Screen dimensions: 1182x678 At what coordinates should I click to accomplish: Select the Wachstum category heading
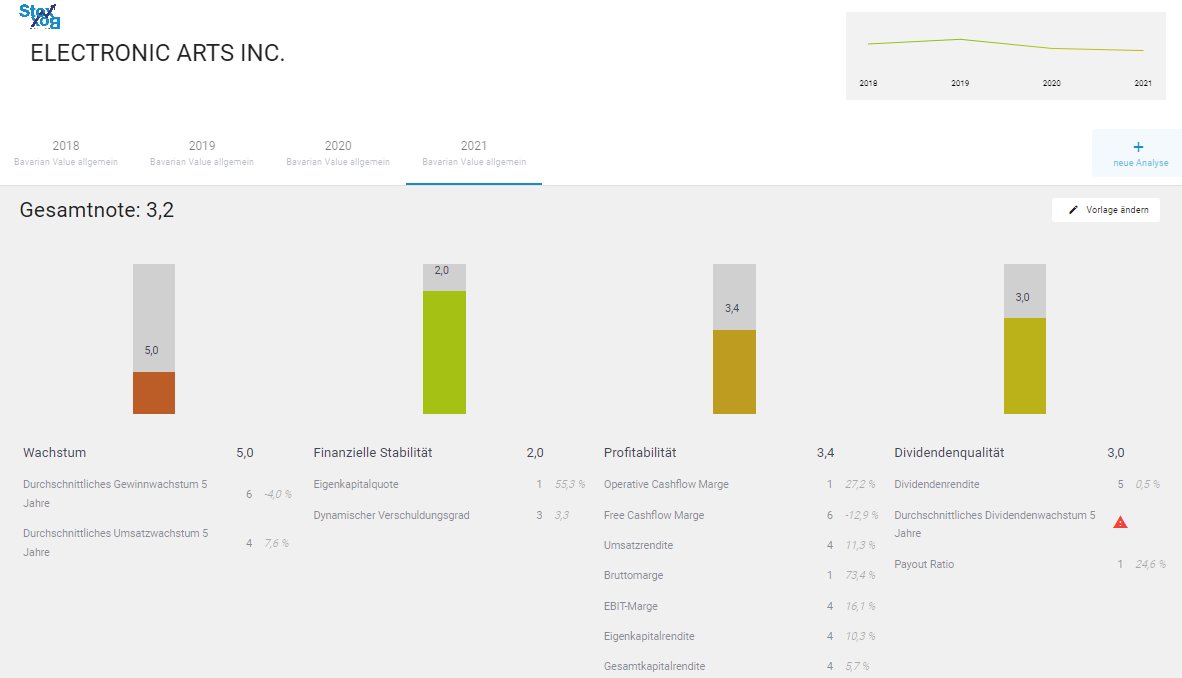pyautogui.click(x=54, y=453)
